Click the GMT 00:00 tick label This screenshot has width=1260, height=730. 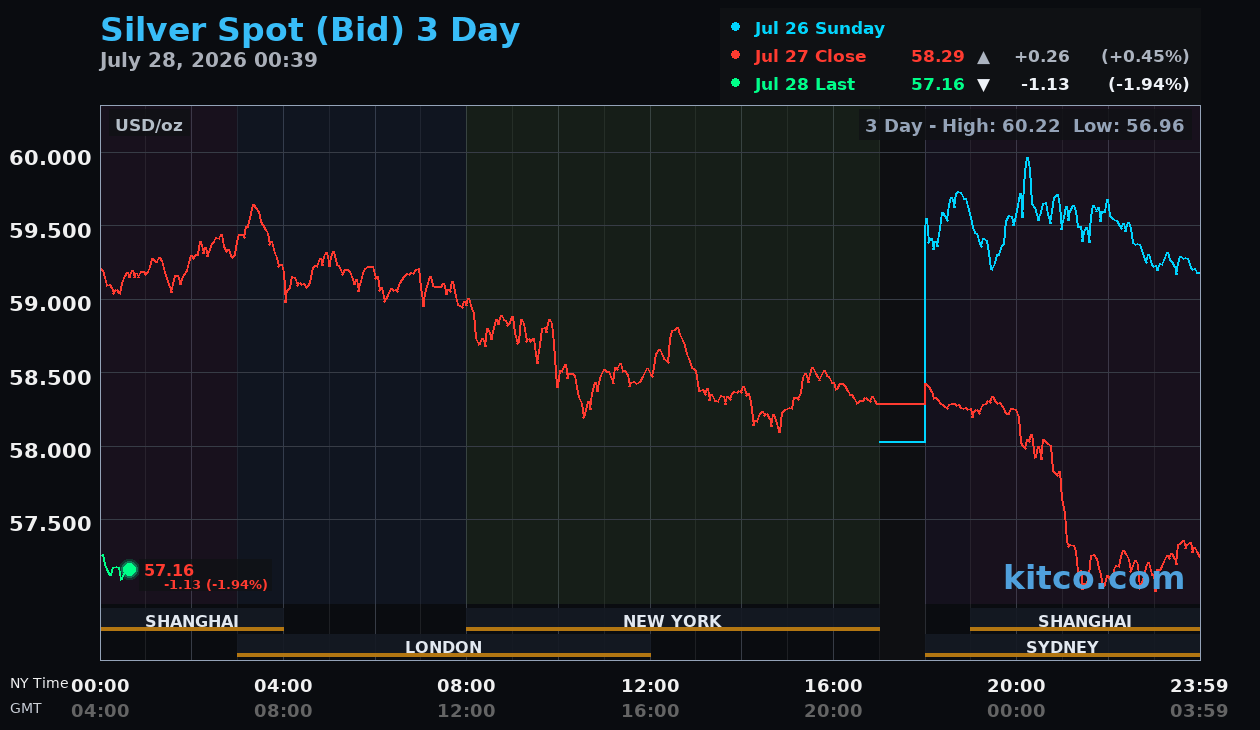coord(1016,711)
